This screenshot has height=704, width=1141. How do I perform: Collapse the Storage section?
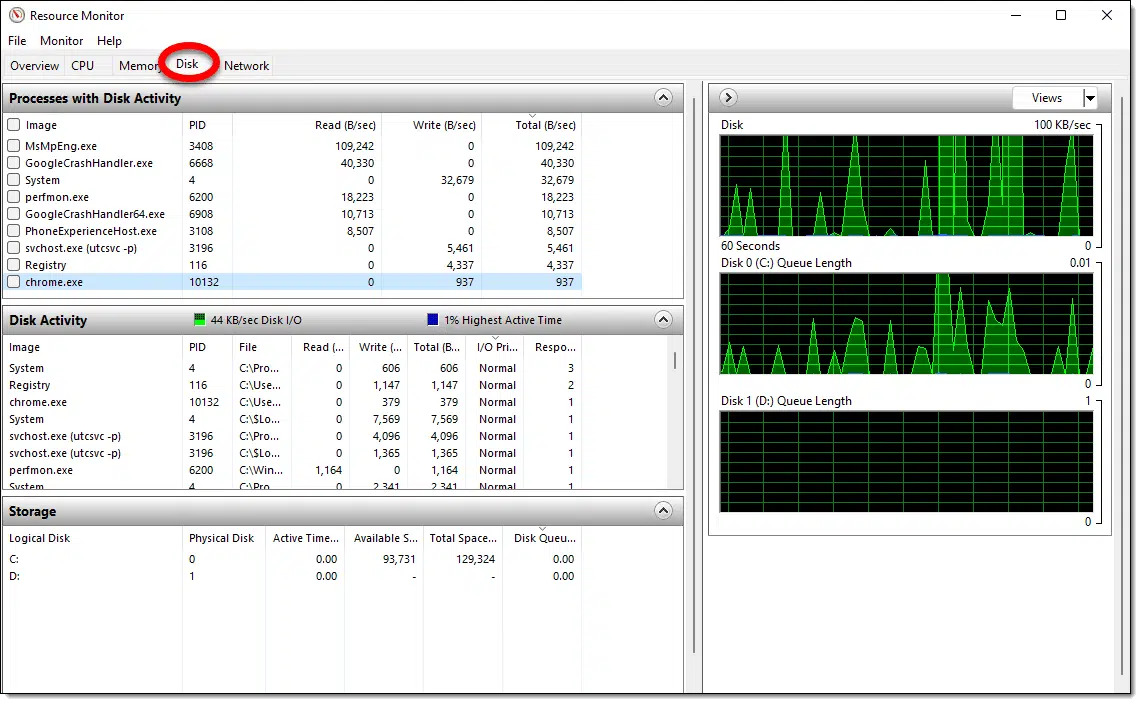pyautogui.click(x=663, y=510)
